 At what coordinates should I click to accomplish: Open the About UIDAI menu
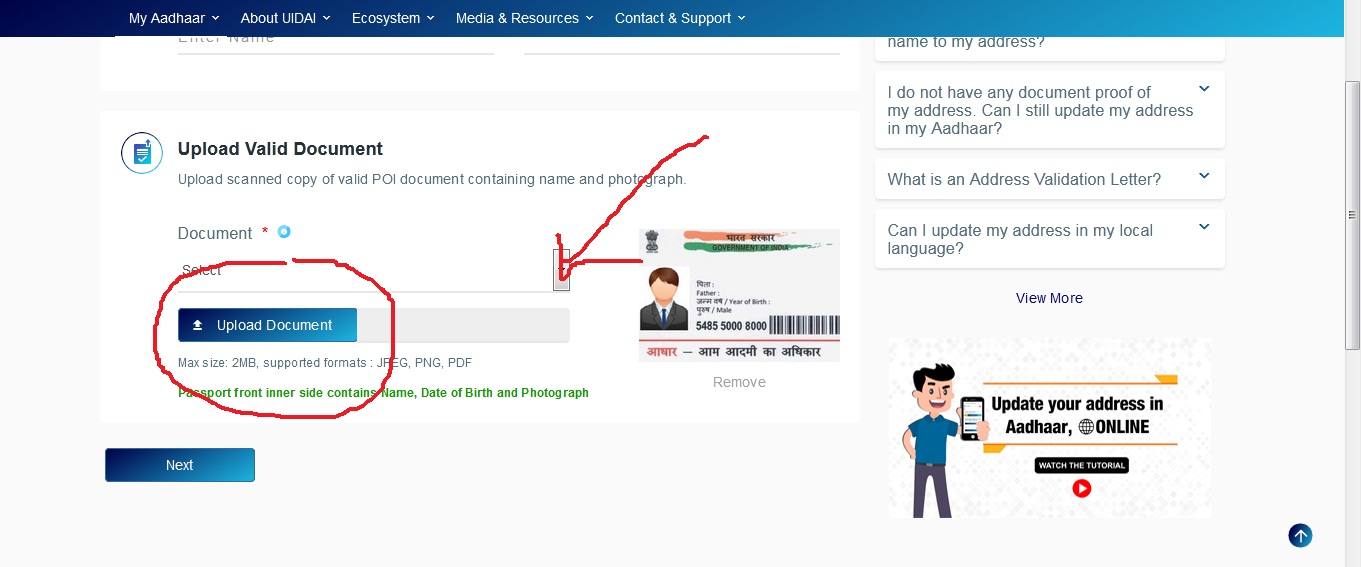click(x=285, y=18)
